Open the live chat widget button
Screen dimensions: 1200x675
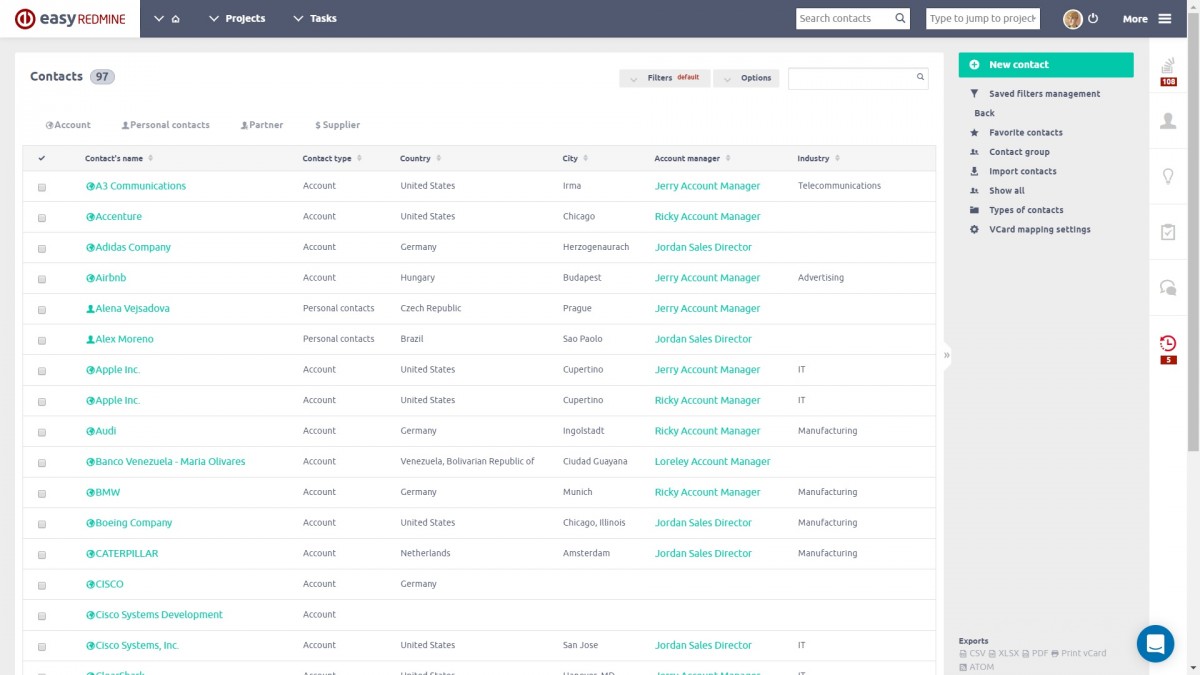pyautogui.click(x=1155, y=643)
